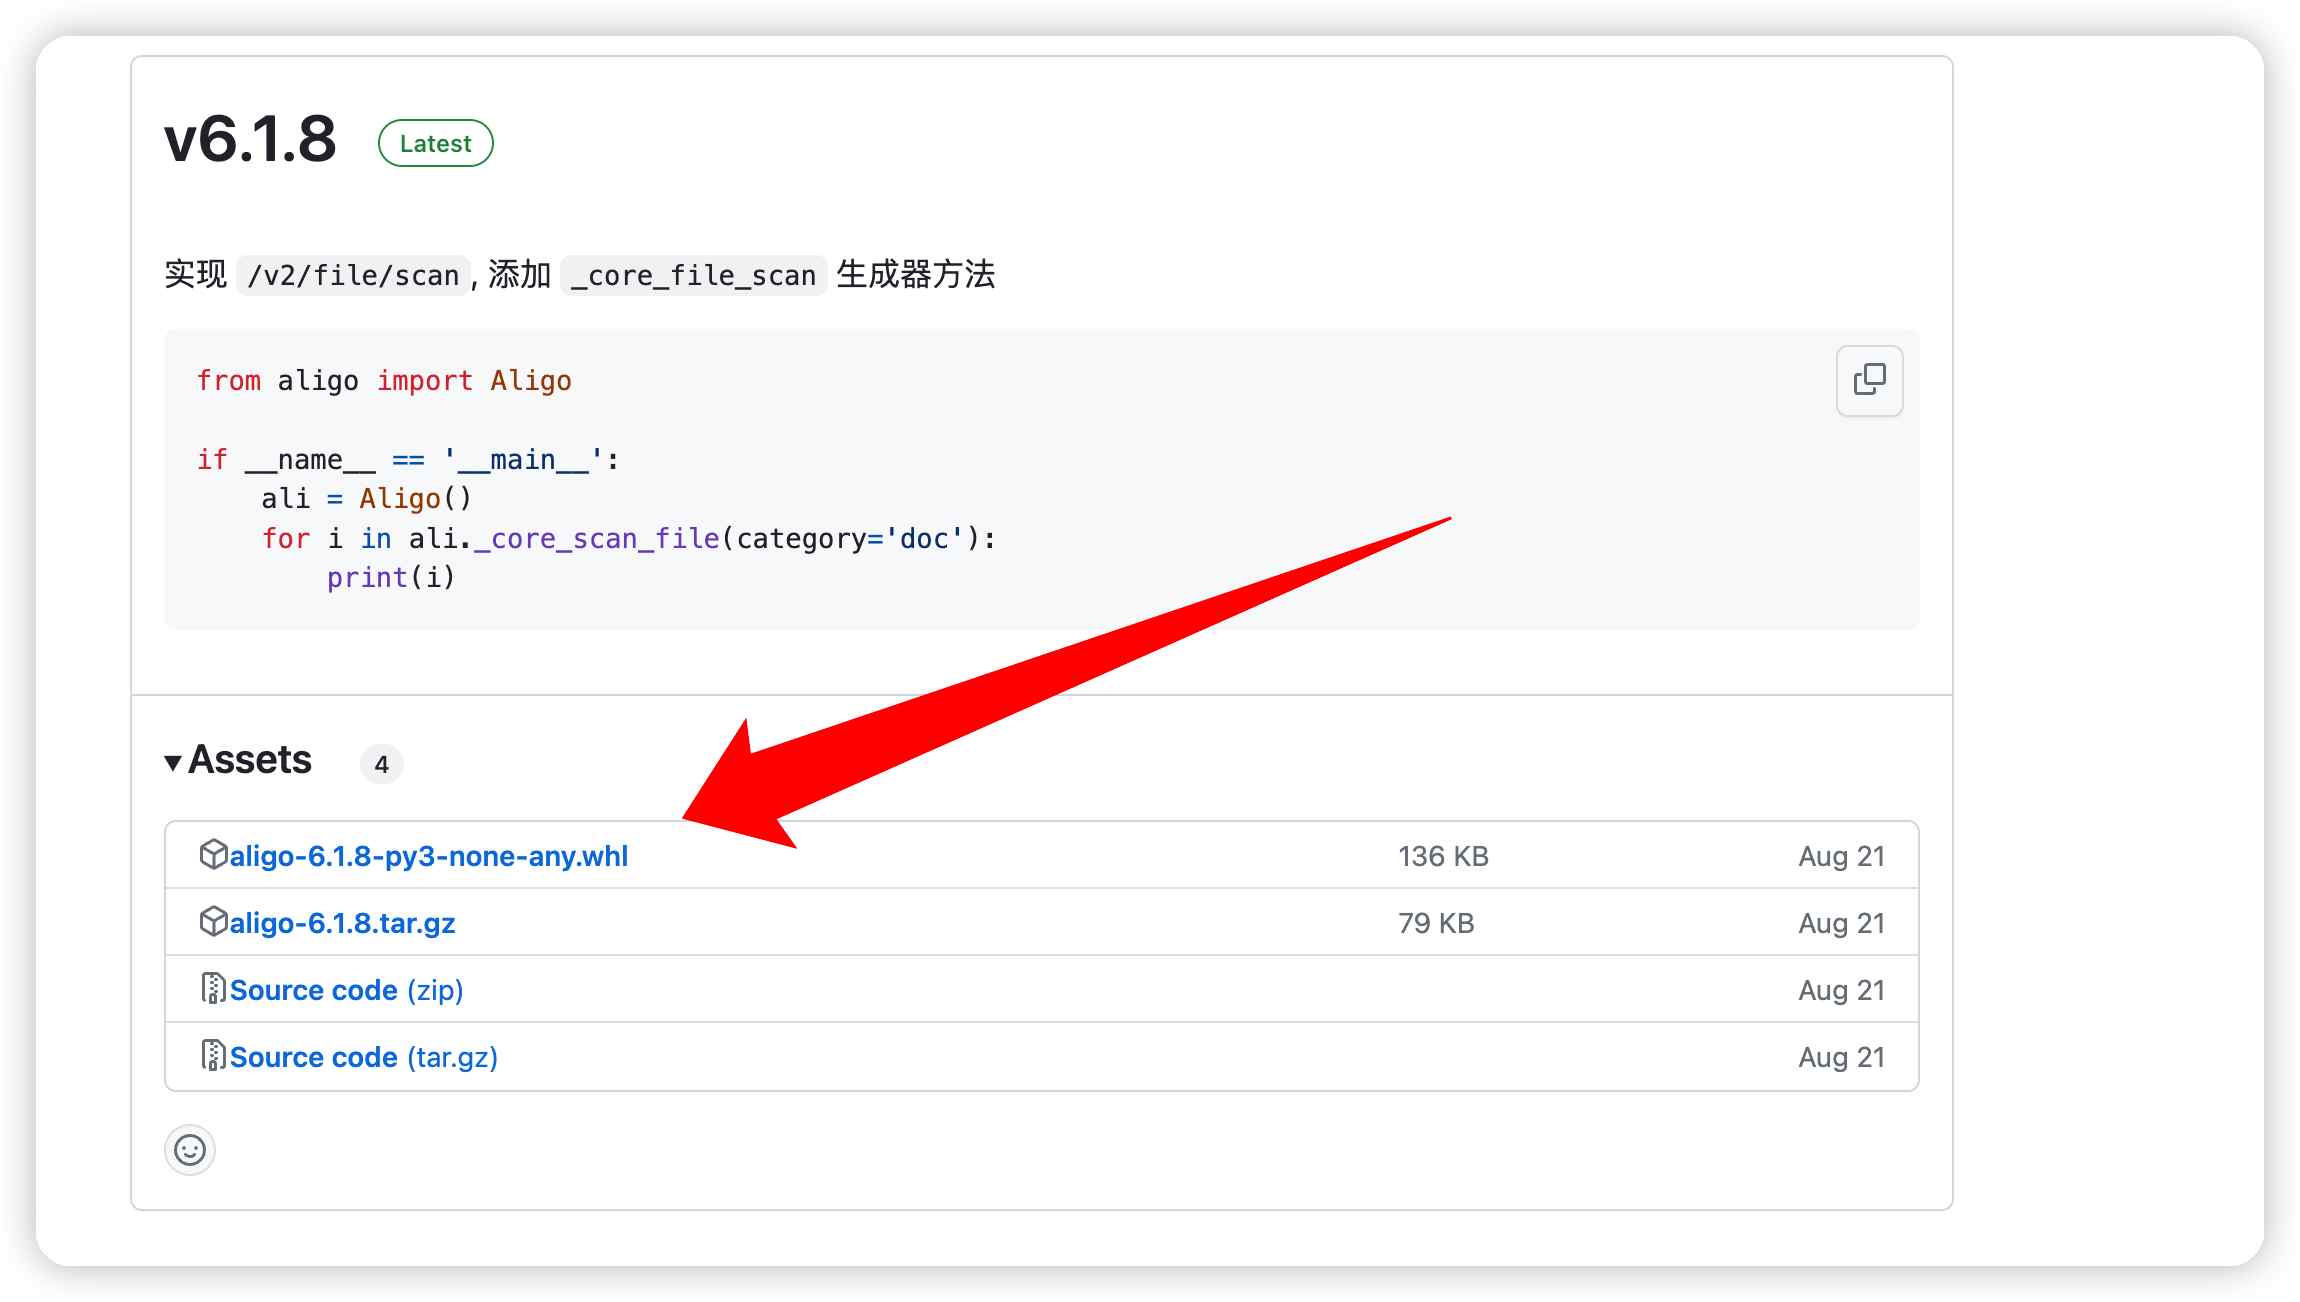Click archive icon beside Source code (tar.gz)
This screenshot has width=2300, height=1302.
click(x=213, y=1055)
